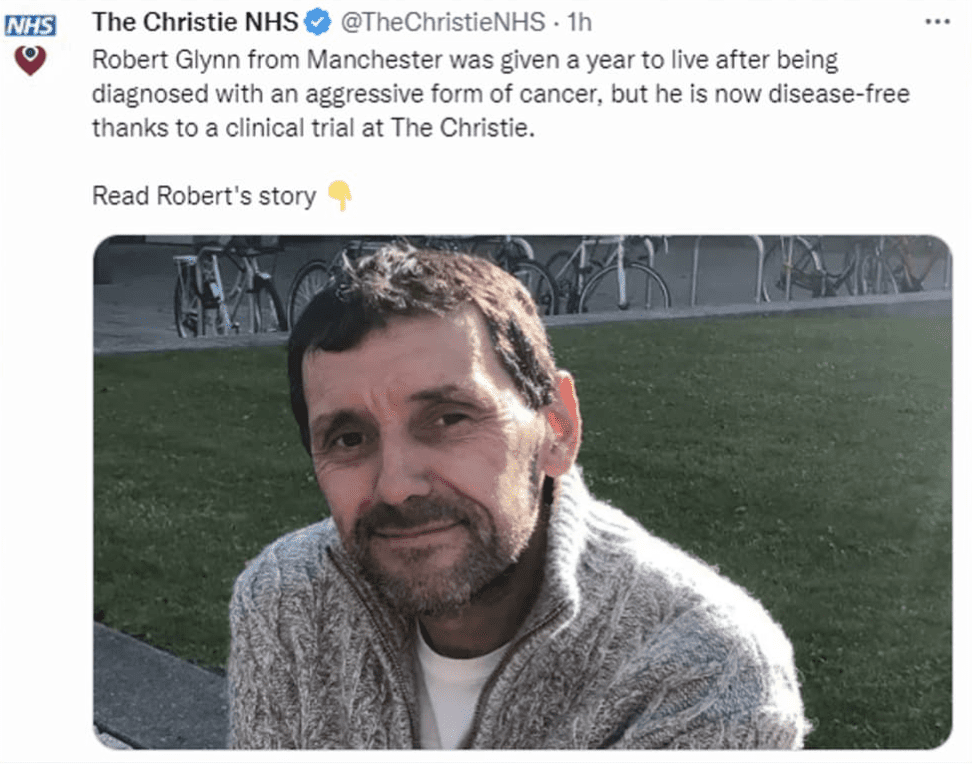Click the blue verified badge next to the name
The image size is (972, 764).
pos(318,22)
